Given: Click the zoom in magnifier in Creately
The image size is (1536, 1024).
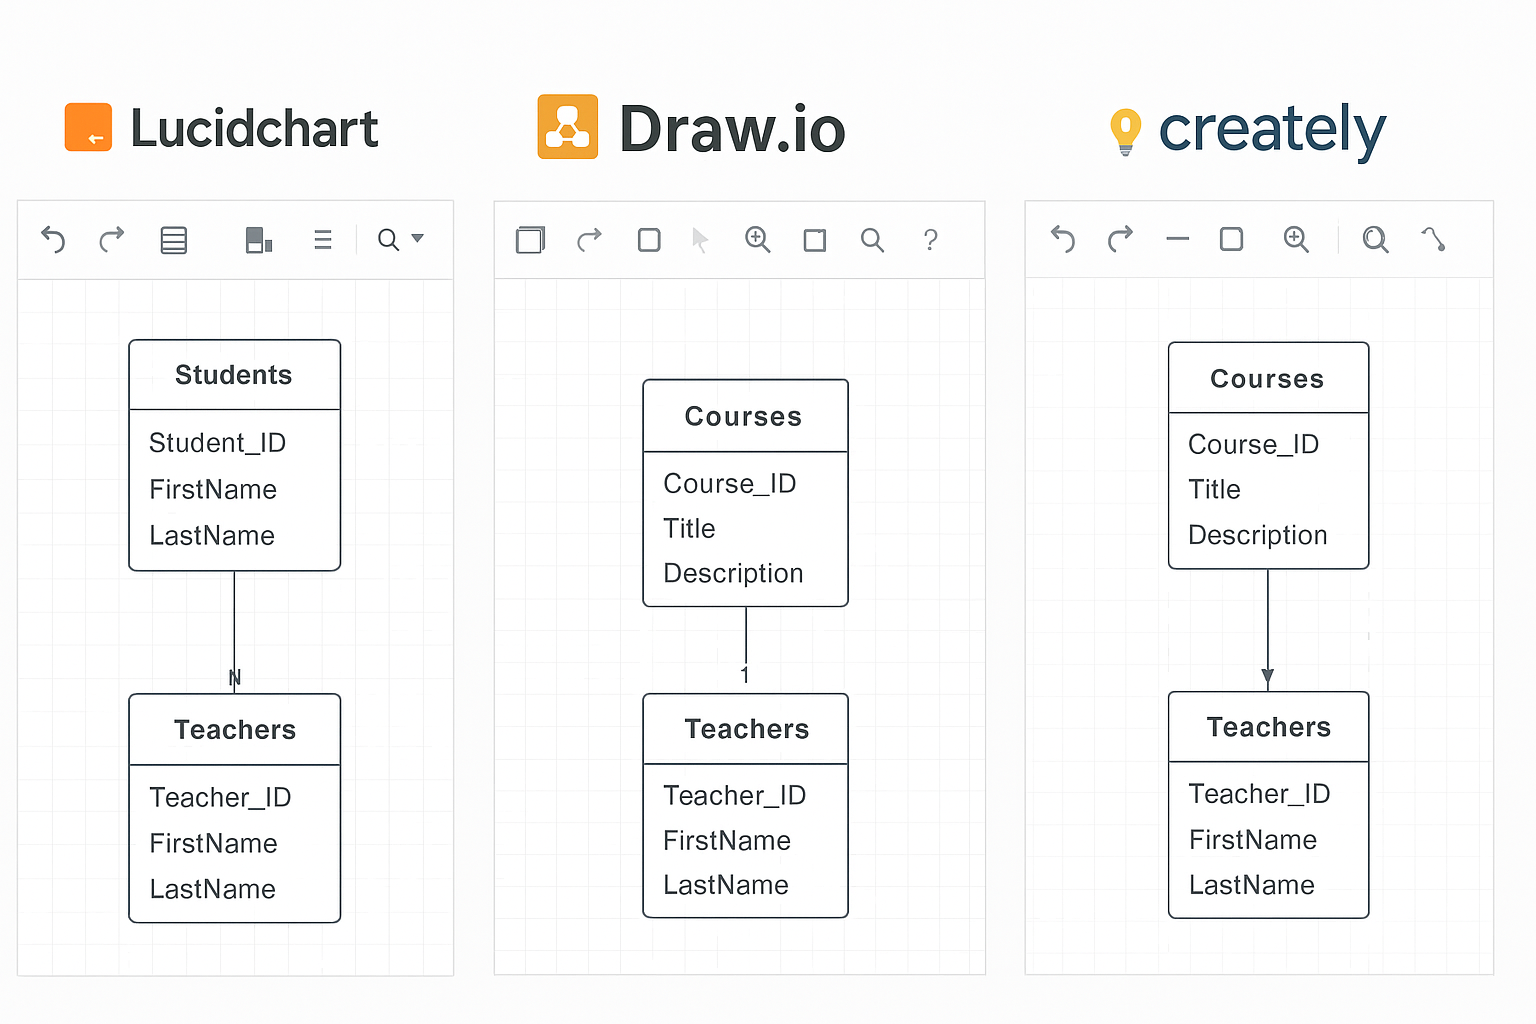Looking at the screenshot, I should click(1296, 239).
